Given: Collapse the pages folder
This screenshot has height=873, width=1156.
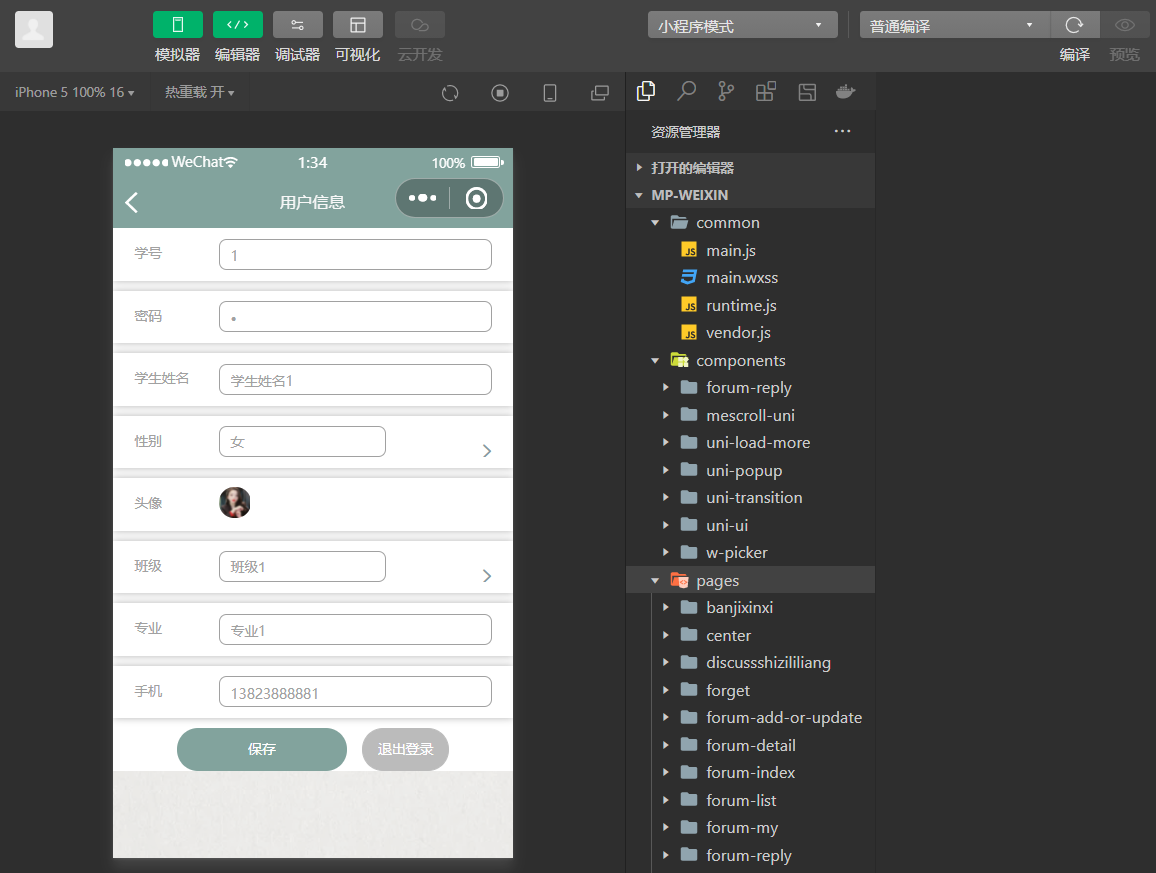Looking at the screenshot, I should tap(751, 580).
